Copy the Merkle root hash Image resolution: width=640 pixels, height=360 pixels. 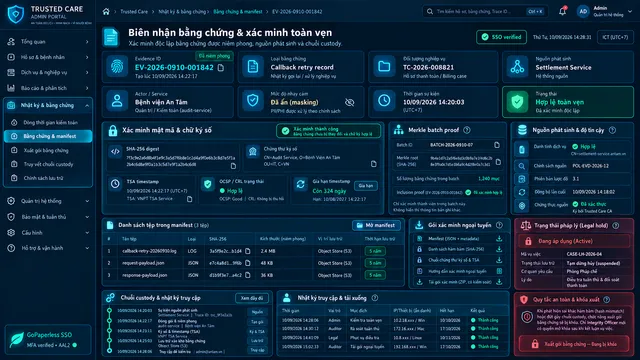pyautogui.click(x=498, y=162)
